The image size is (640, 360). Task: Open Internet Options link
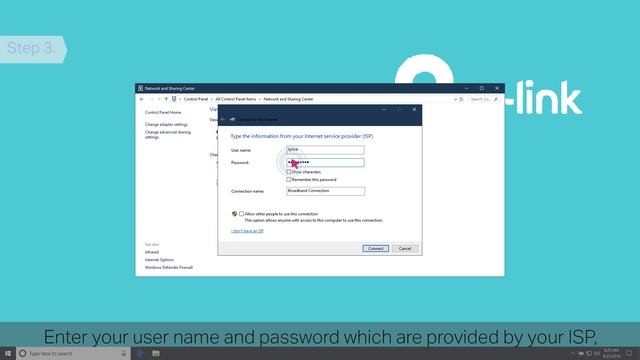[159, 260]
